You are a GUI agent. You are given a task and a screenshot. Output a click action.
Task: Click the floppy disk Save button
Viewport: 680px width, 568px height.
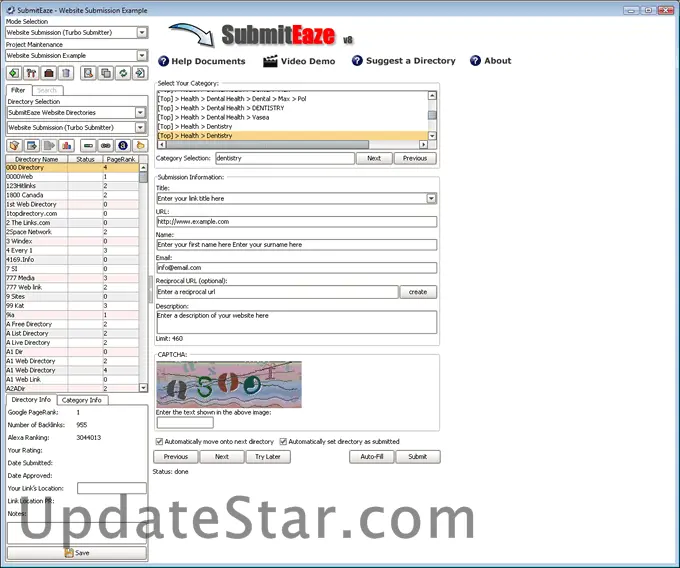pos(77,553)
